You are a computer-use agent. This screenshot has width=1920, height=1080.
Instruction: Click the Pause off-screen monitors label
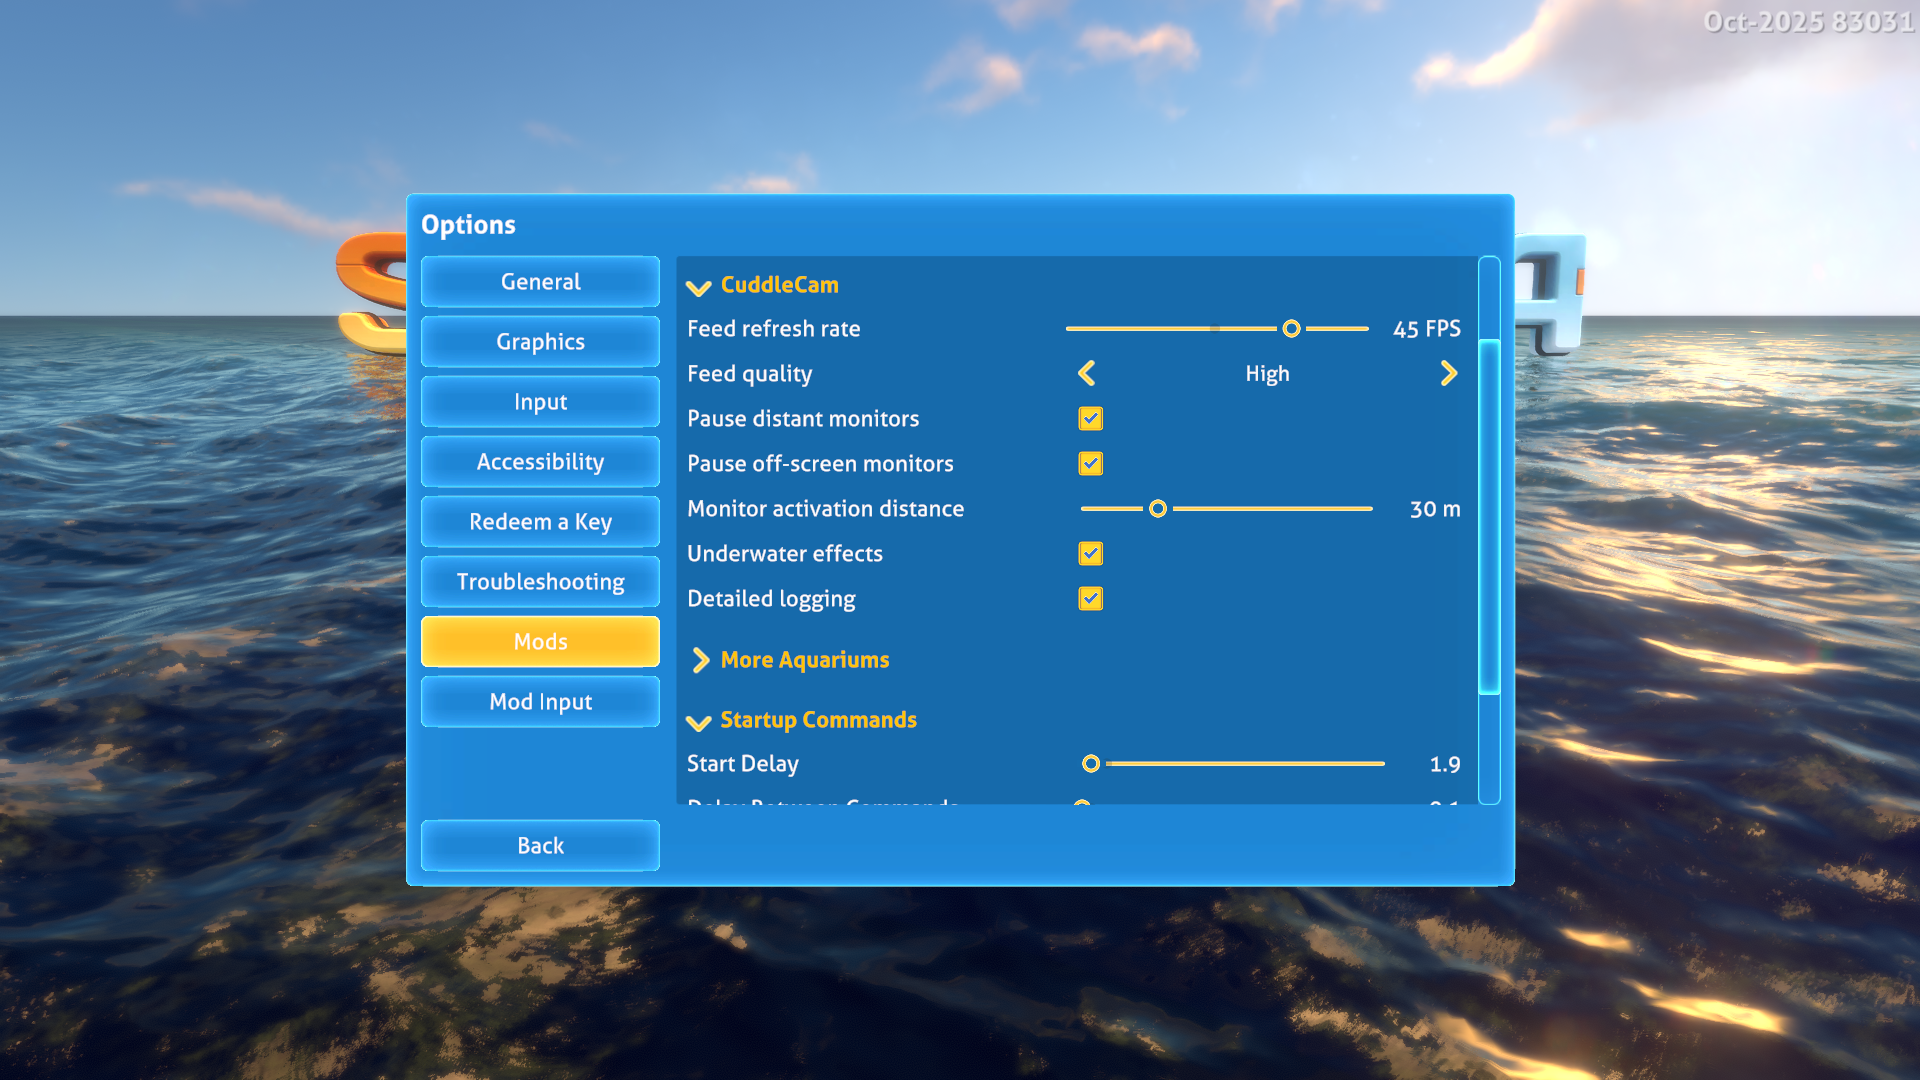pyautogui.click(x=820, y=464)
